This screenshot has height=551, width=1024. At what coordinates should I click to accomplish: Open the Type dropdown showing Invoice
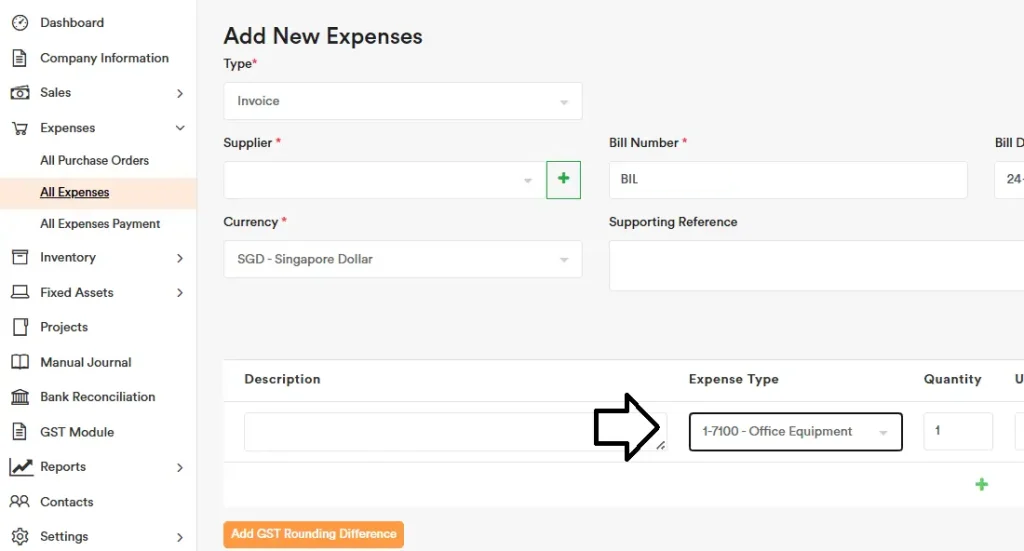pyautogui.click(x=402, y=101)
